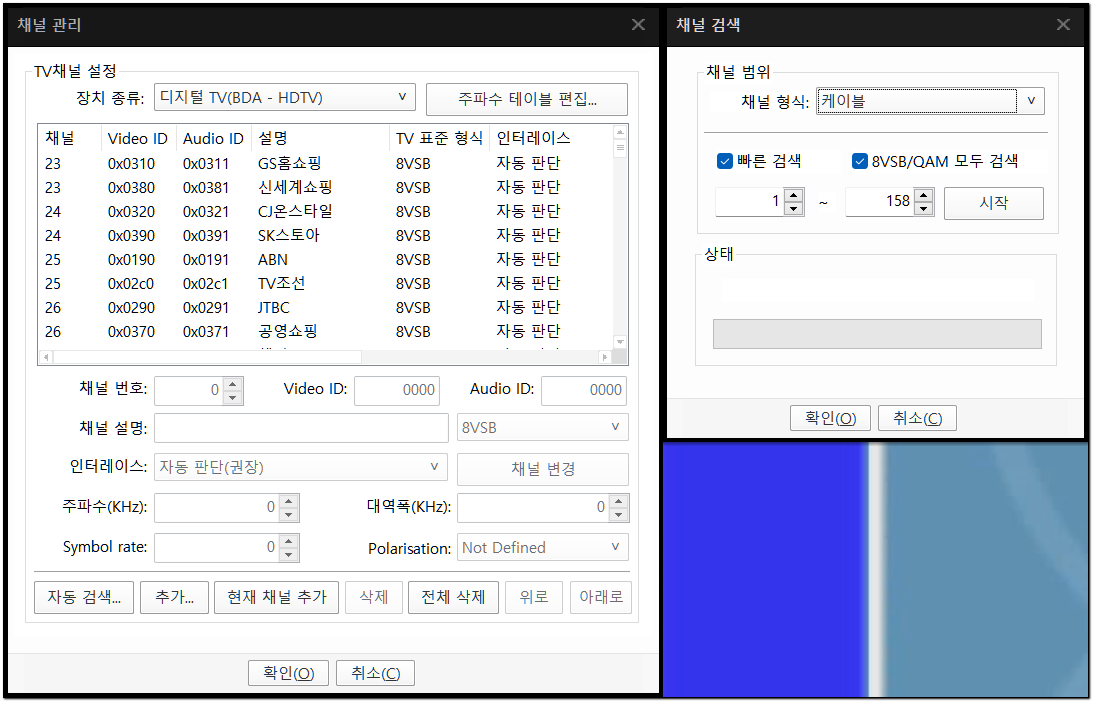Decrease the end channel 158 with down arrow
This screenshot has height=702, width=1093.
click(924, 209)
